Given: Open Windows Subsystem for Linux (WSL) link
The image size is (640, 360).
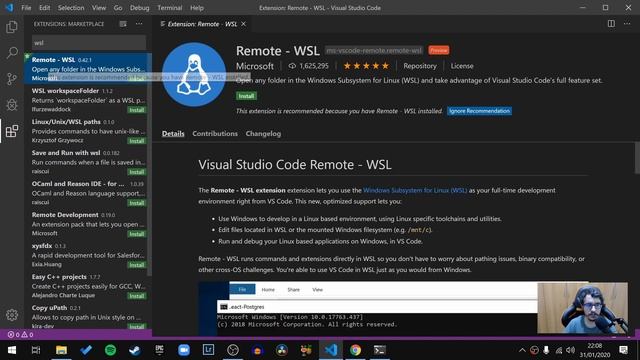Looking at the screenshot, I should click(x=415, y=190).
